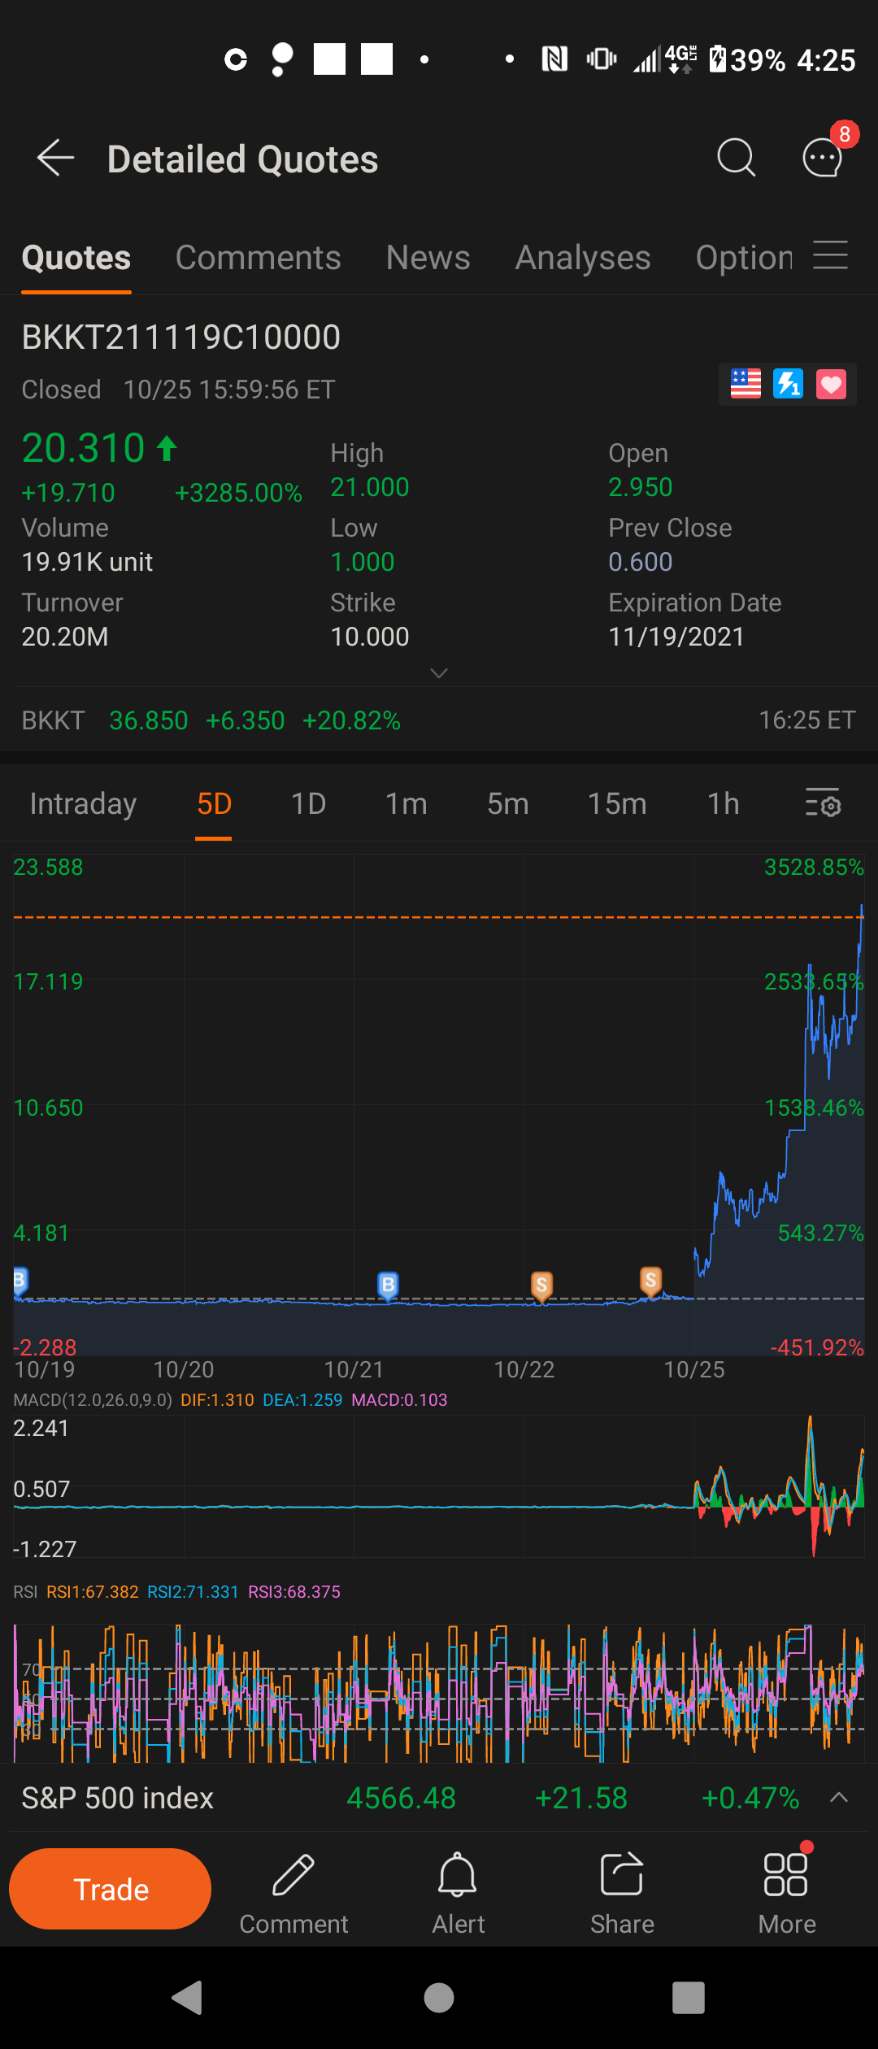This screenshot has width=878, height=2049.
Task: Open the underlying BKKT stock quote row
Action: point(439,720)
